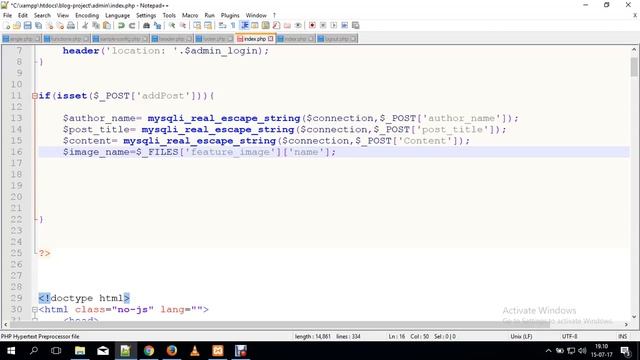Click the Copy toolbar icon

point(96,25)
